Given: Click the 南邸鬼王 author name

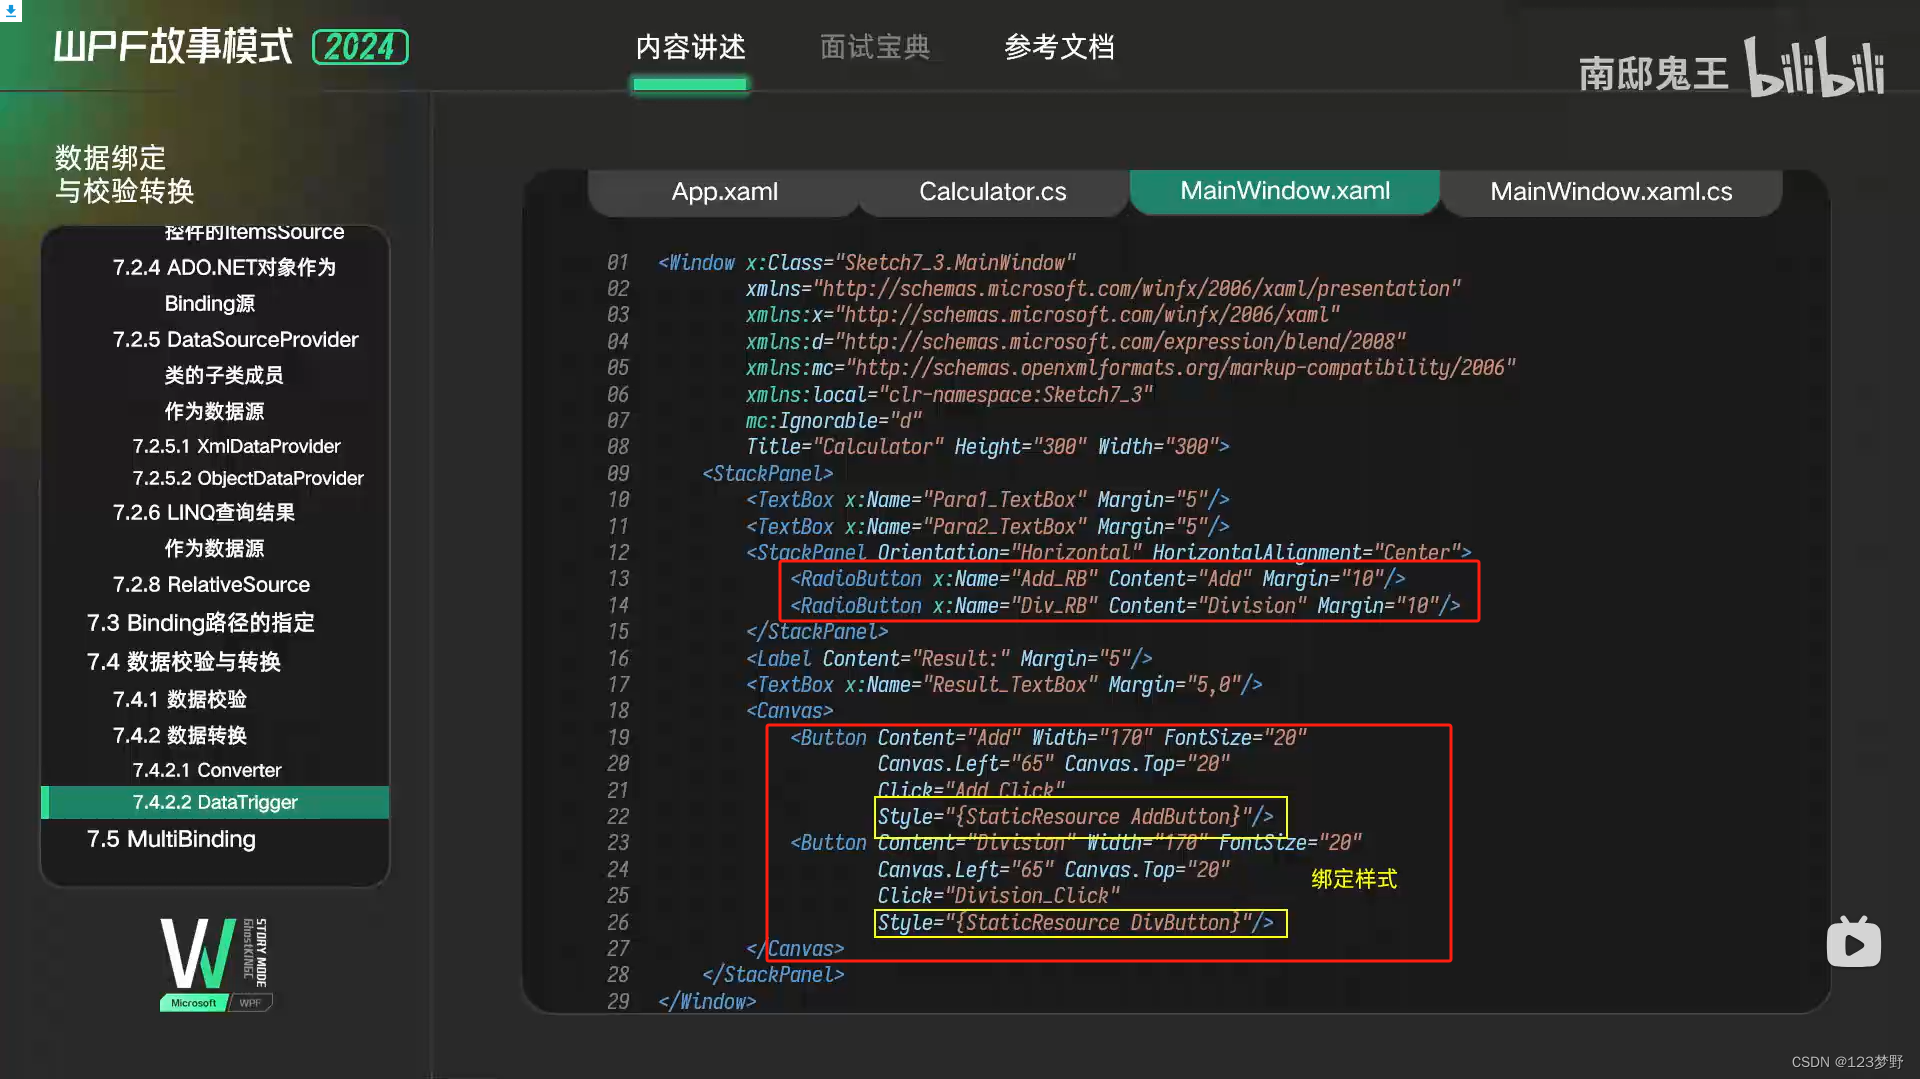Looking at the screenshot, I should [1653, 74].
